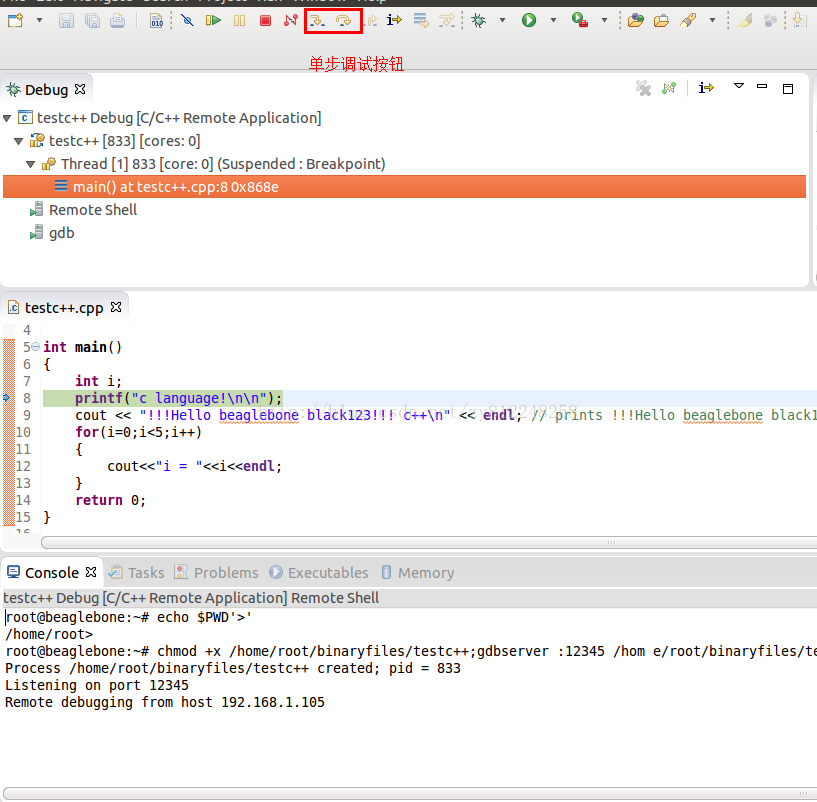
Task: Click the Debug bug launch icon
Action: [478, 20]
